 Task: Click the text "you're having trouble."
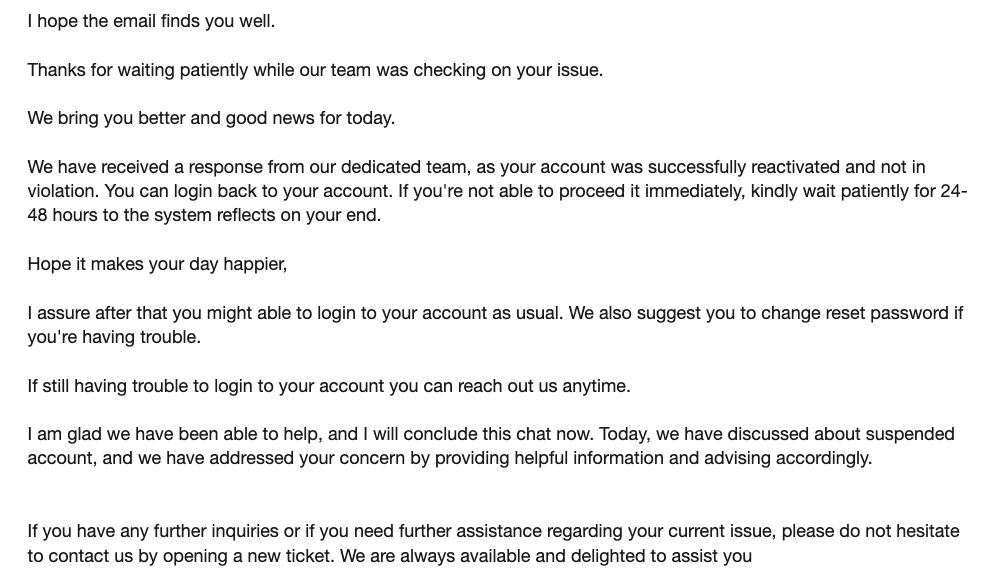(x=114, y=337)
